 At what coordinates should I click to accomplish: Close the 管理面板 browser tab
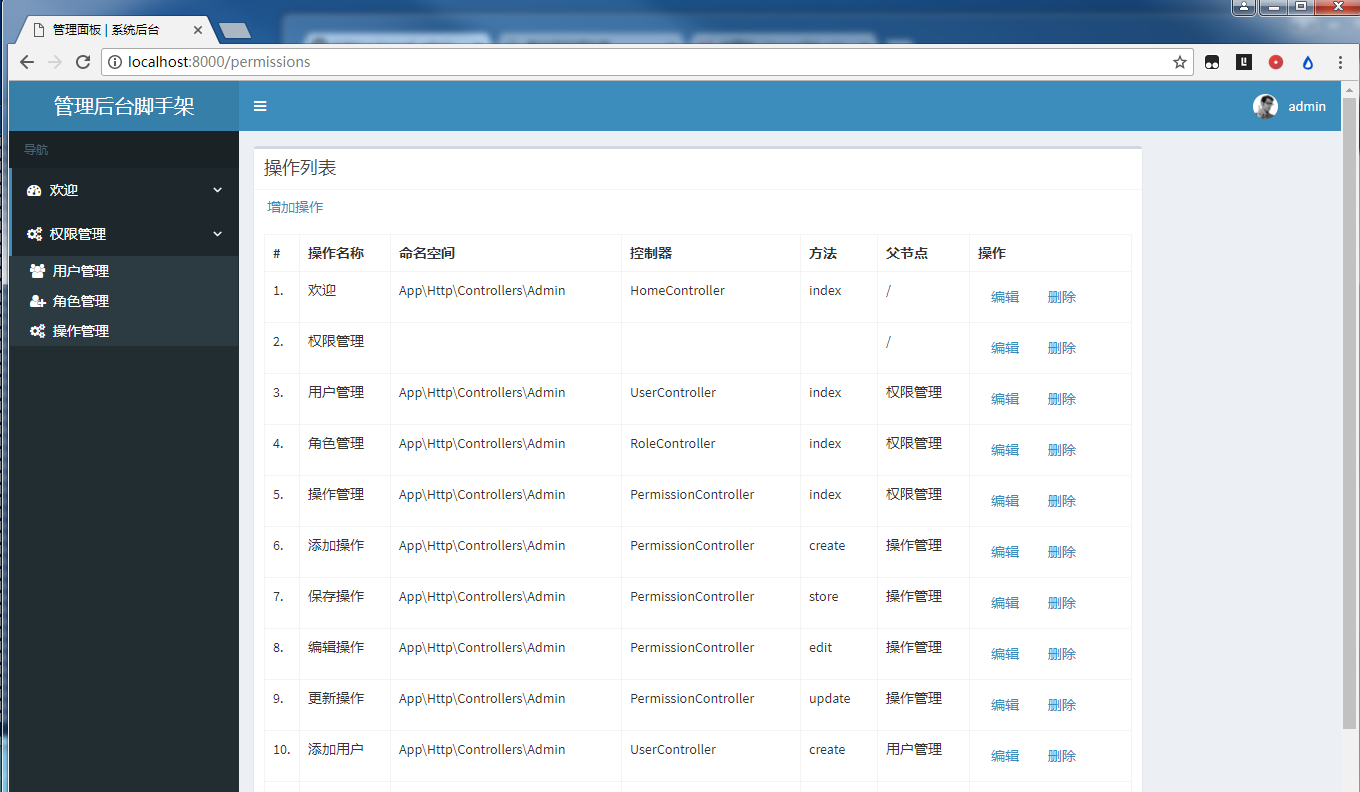click(198, 30)
